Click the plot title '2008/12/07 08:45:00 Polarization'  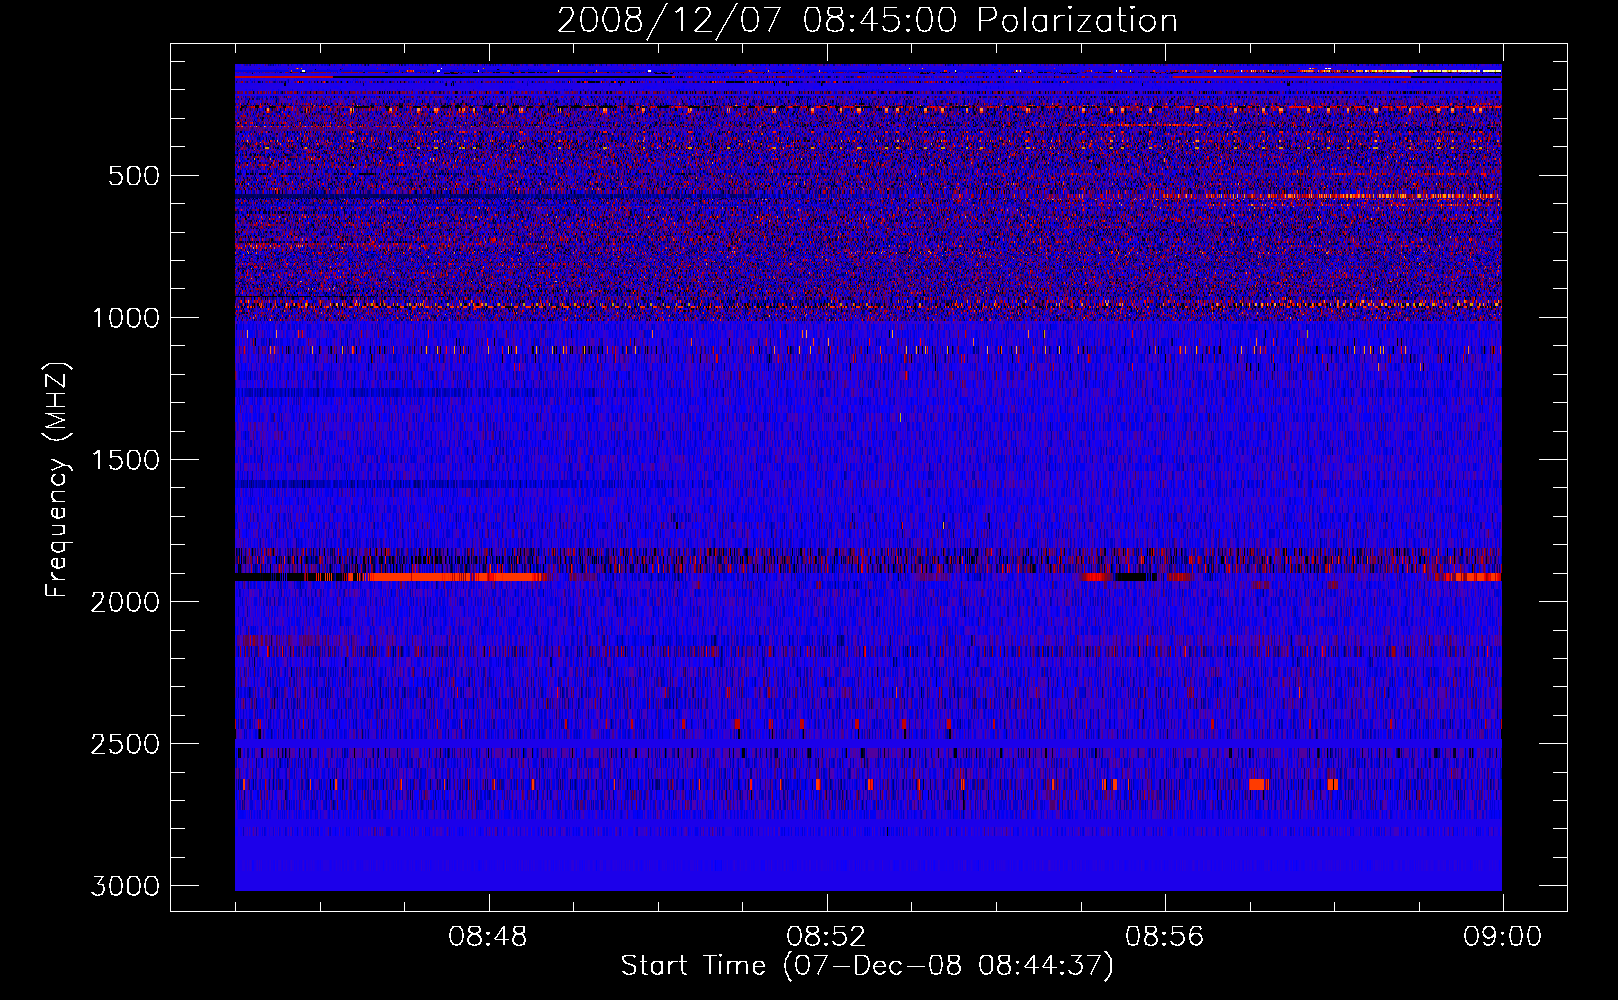click(x=867, y=20)
